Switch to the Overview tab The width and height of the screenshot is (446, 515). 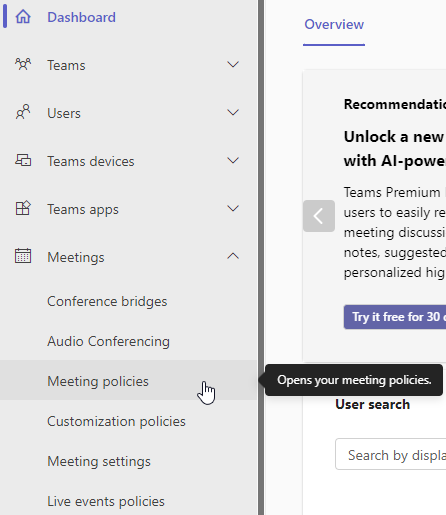(x=334, y=24)
